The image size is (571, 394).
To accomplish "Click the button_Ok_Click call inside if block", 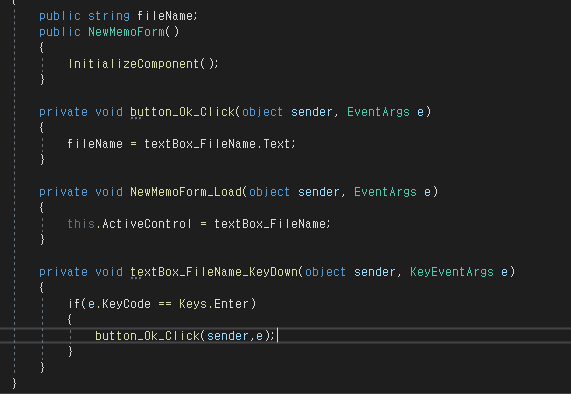I will click(x=147, y=336).
